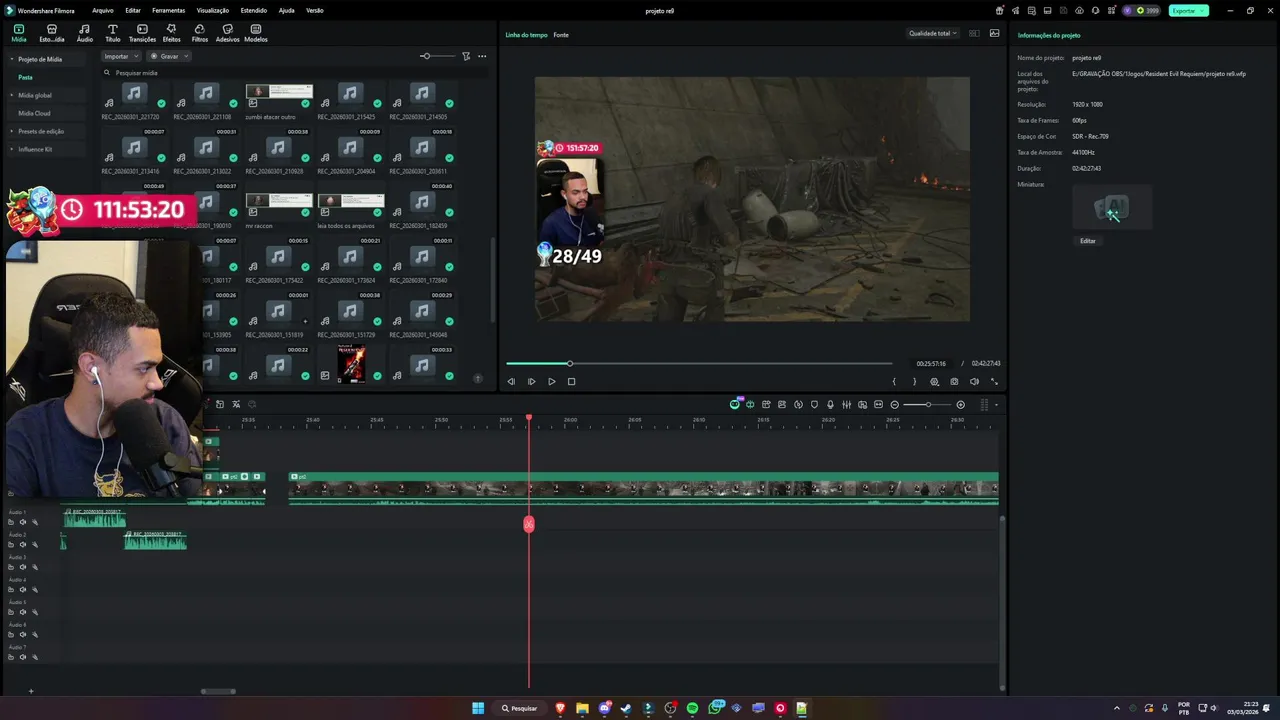The image size is (1280, 720).
Task: Mute the Áudio 3 track
Action: coord(22,567)
